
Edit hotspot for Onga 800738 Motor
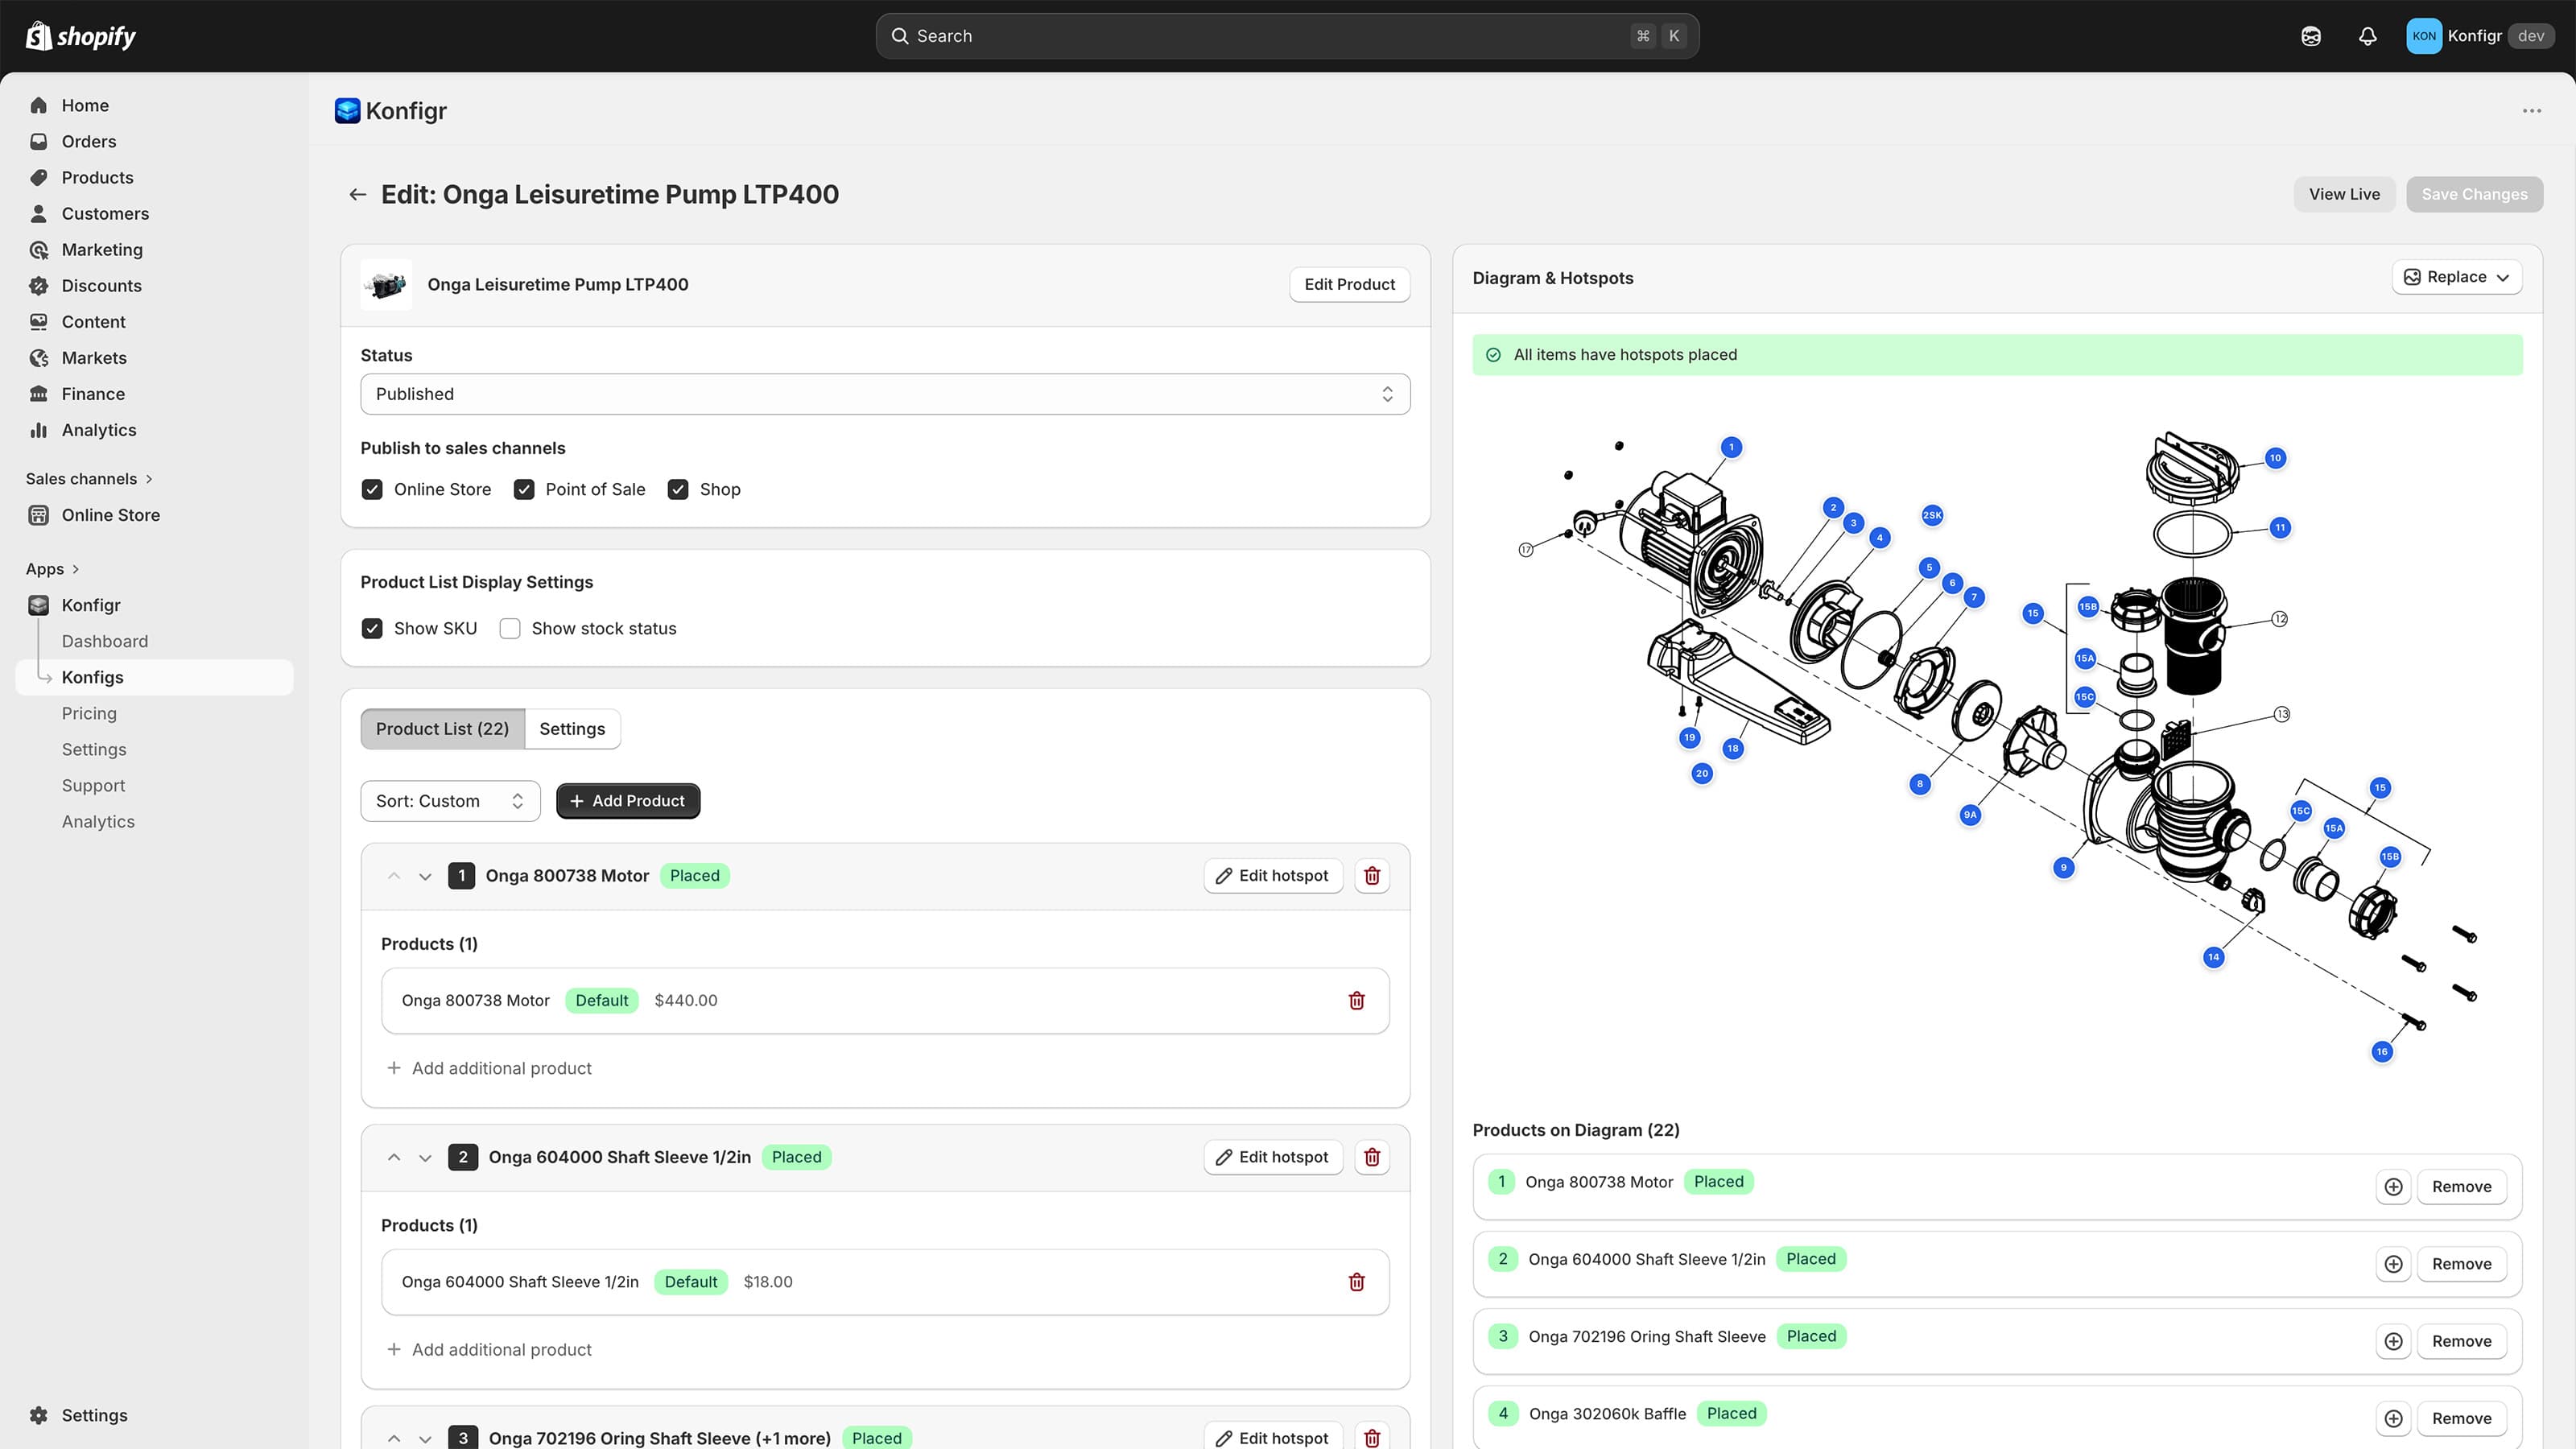pyautogui.click(x=1273, y=875)
